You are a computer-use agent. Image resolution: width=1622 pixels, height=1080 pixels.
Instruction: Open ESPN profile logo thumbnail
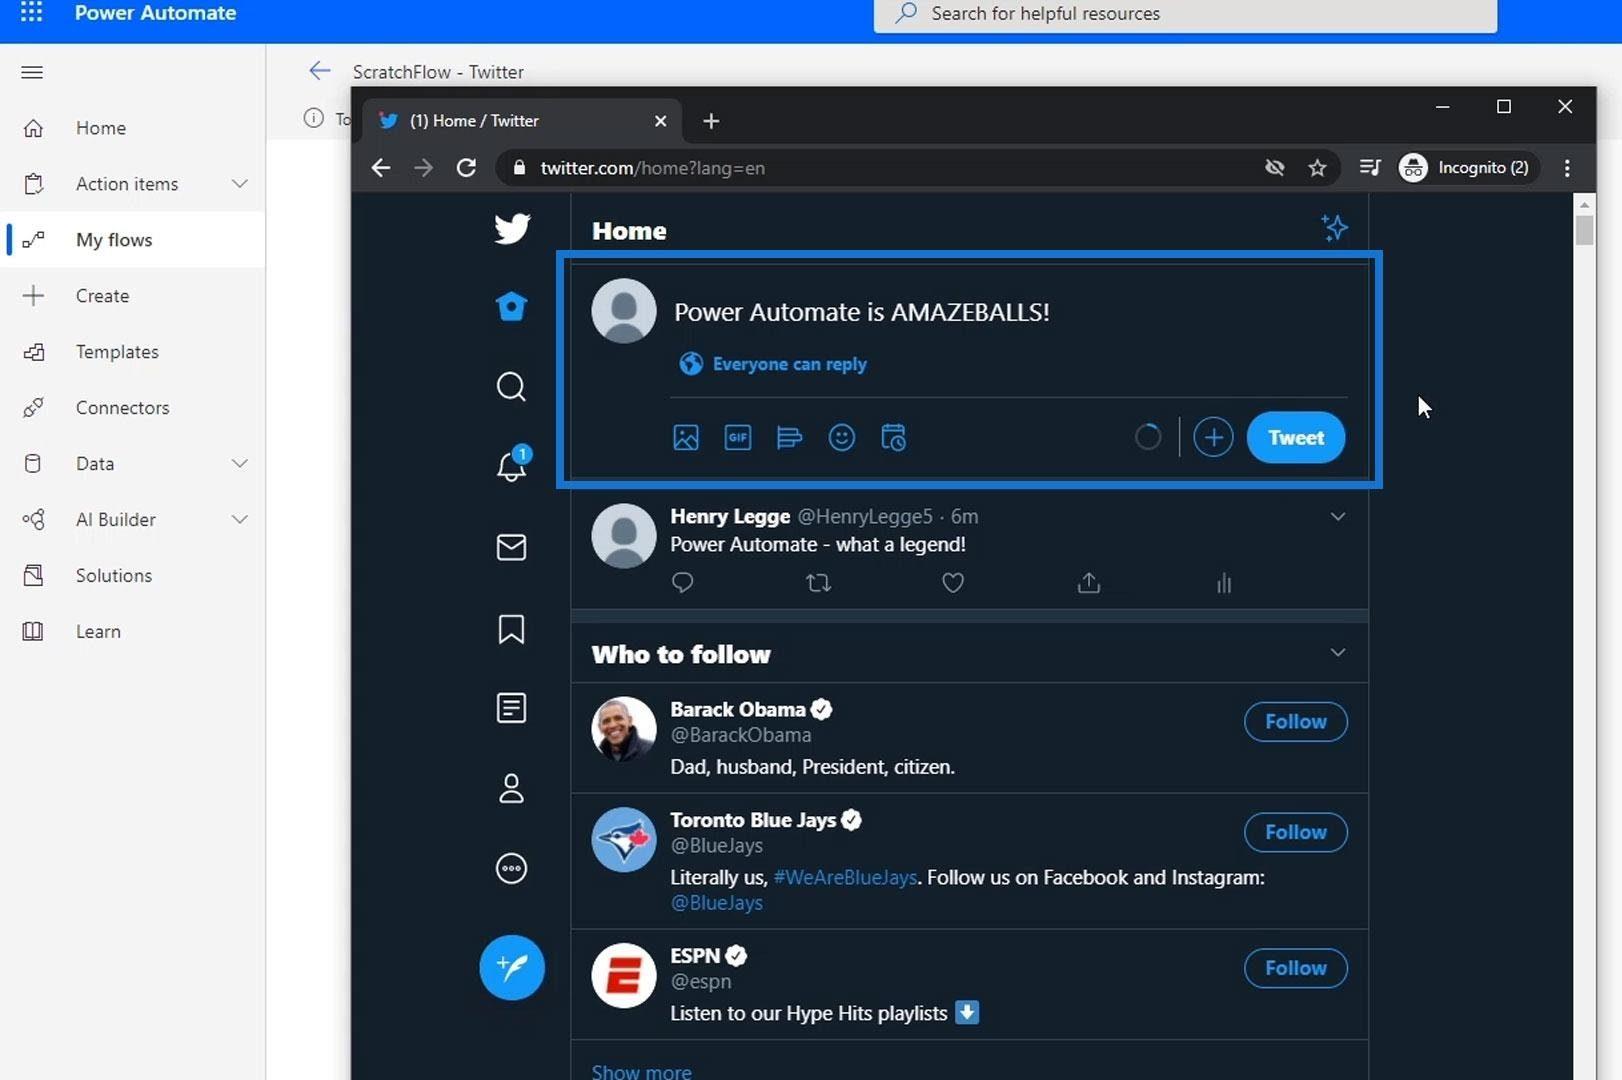click(624, 975)
